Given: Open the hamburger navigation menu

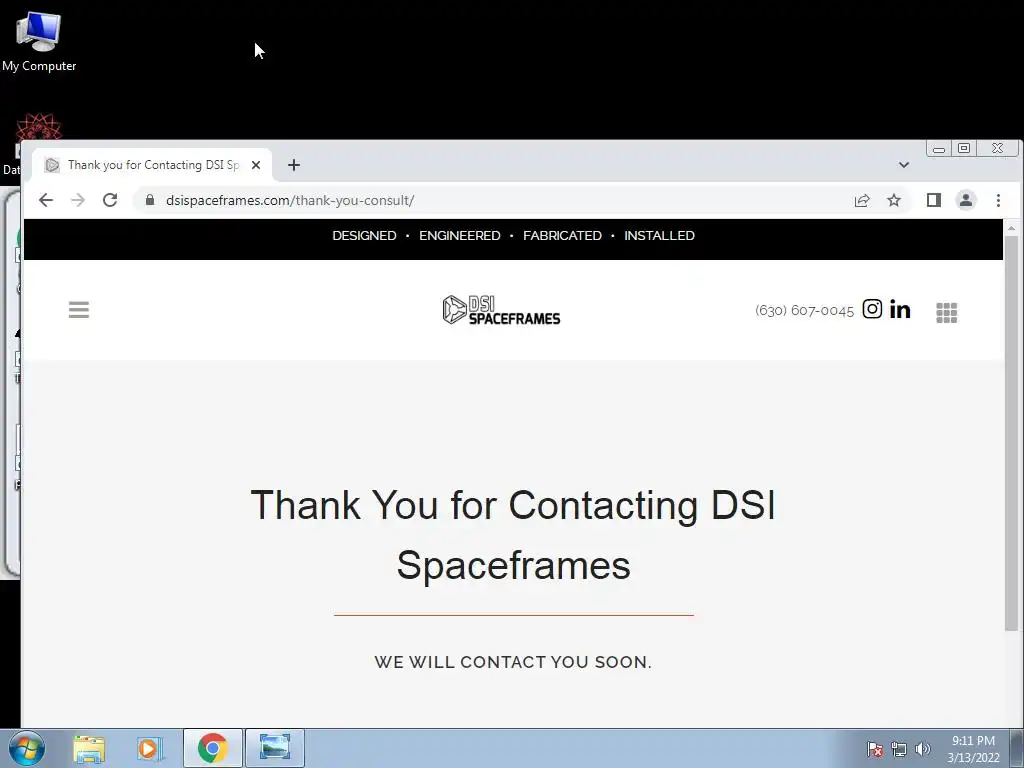Looking at the screenshot, I should [x=78, y=310].
